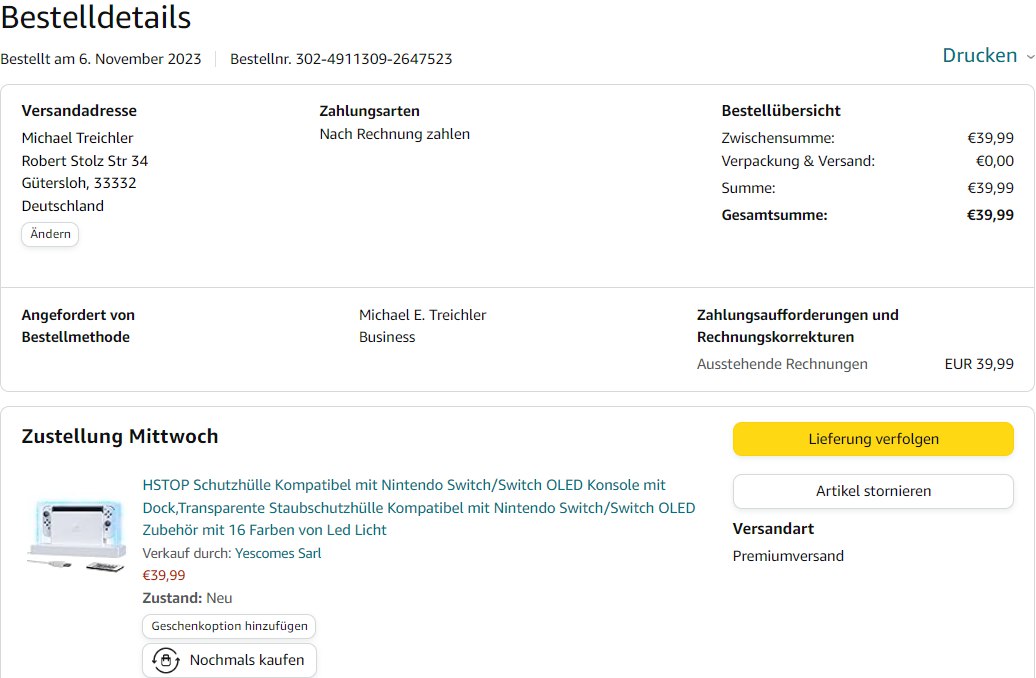Click the Bestelldetails page heading
Image resolution: width=1036 pixels, height=678 pixels.
[96, 17]
